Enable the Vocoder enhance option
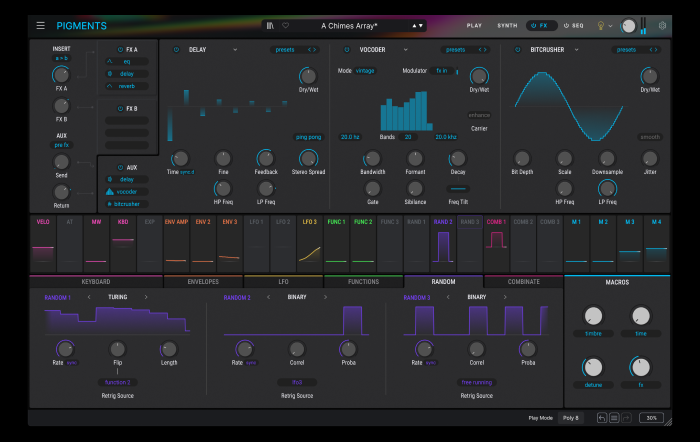 tap(479, 115)
